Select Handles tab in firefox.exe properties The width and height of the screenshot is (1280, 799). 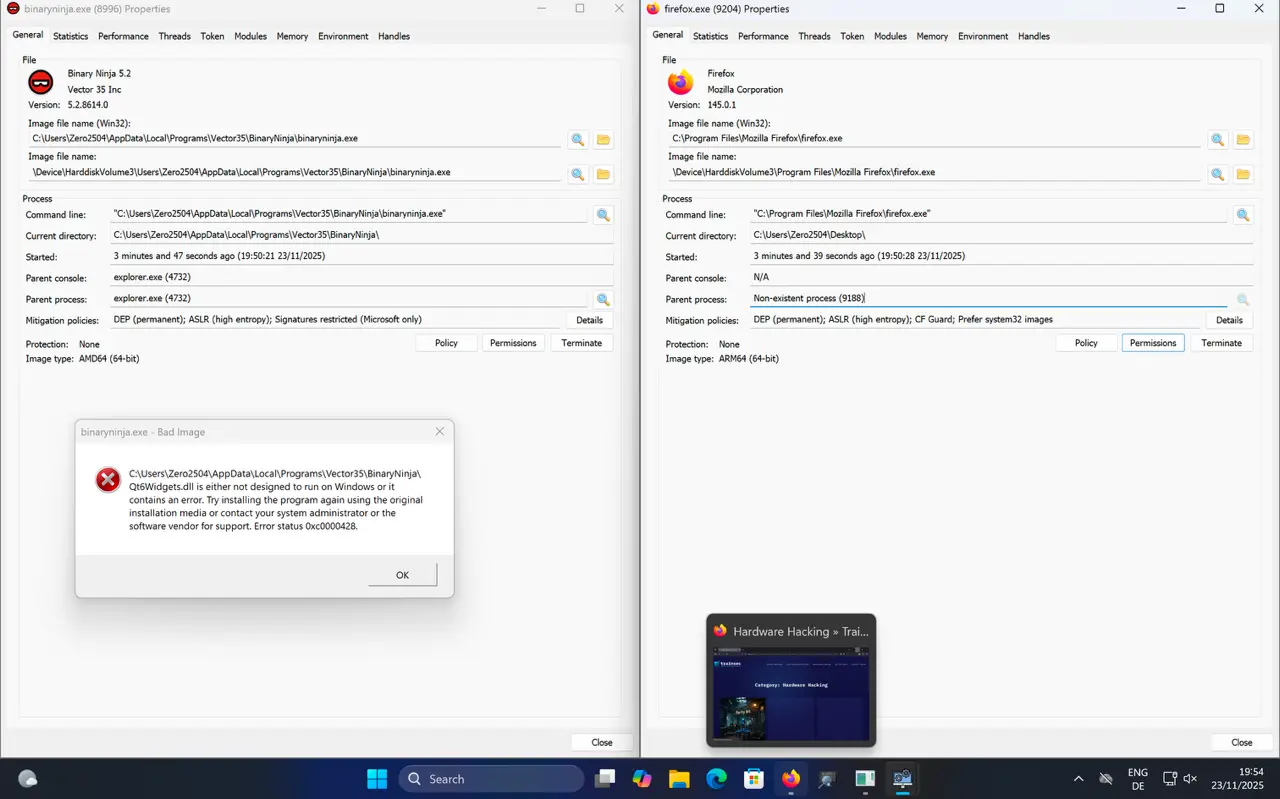[x=1033, y=36]
